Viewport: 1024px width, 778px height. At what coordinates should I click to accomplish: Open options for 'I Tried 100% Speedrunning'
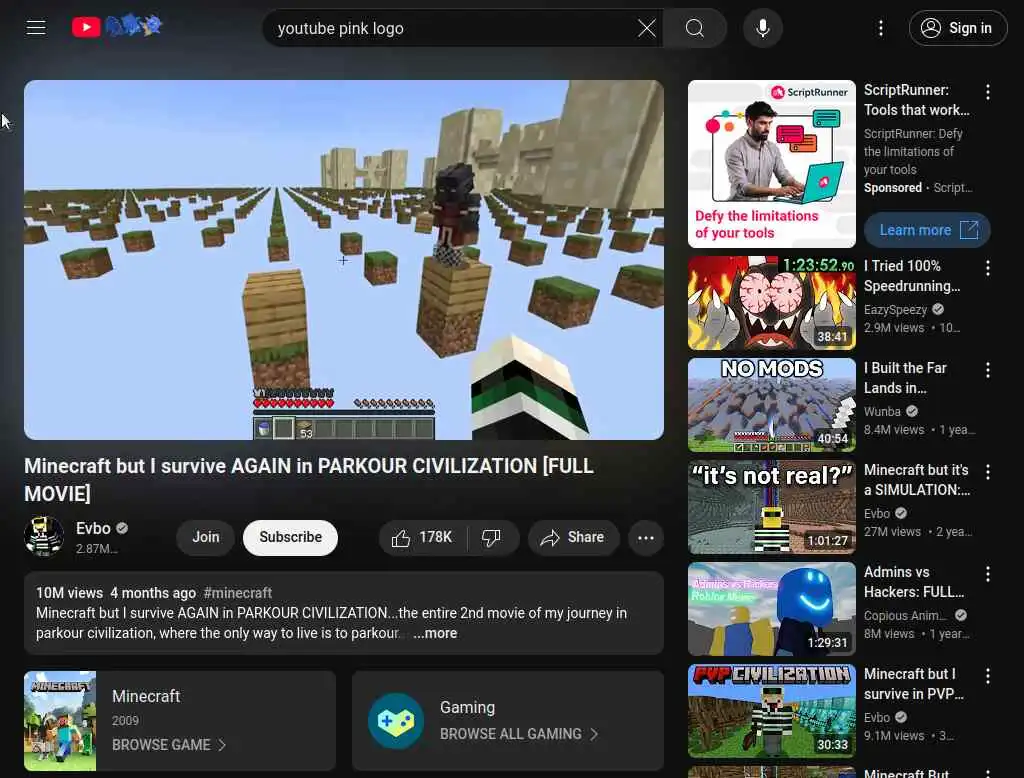pos(987,268)
